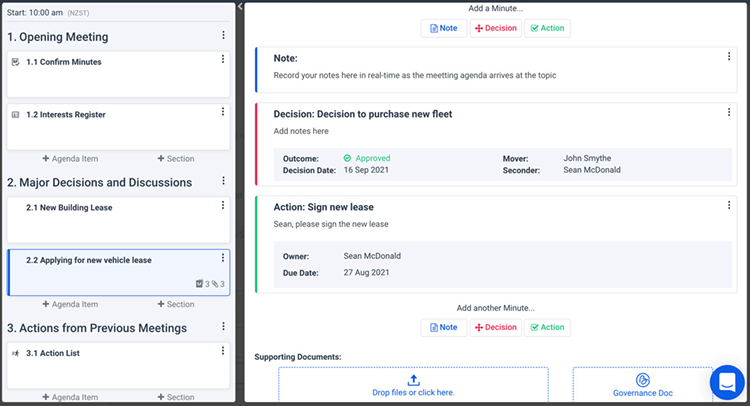This screenshot has width=750, height=406.
Task: Open menu for Major Decisions and Discussions
Action: 223,182
